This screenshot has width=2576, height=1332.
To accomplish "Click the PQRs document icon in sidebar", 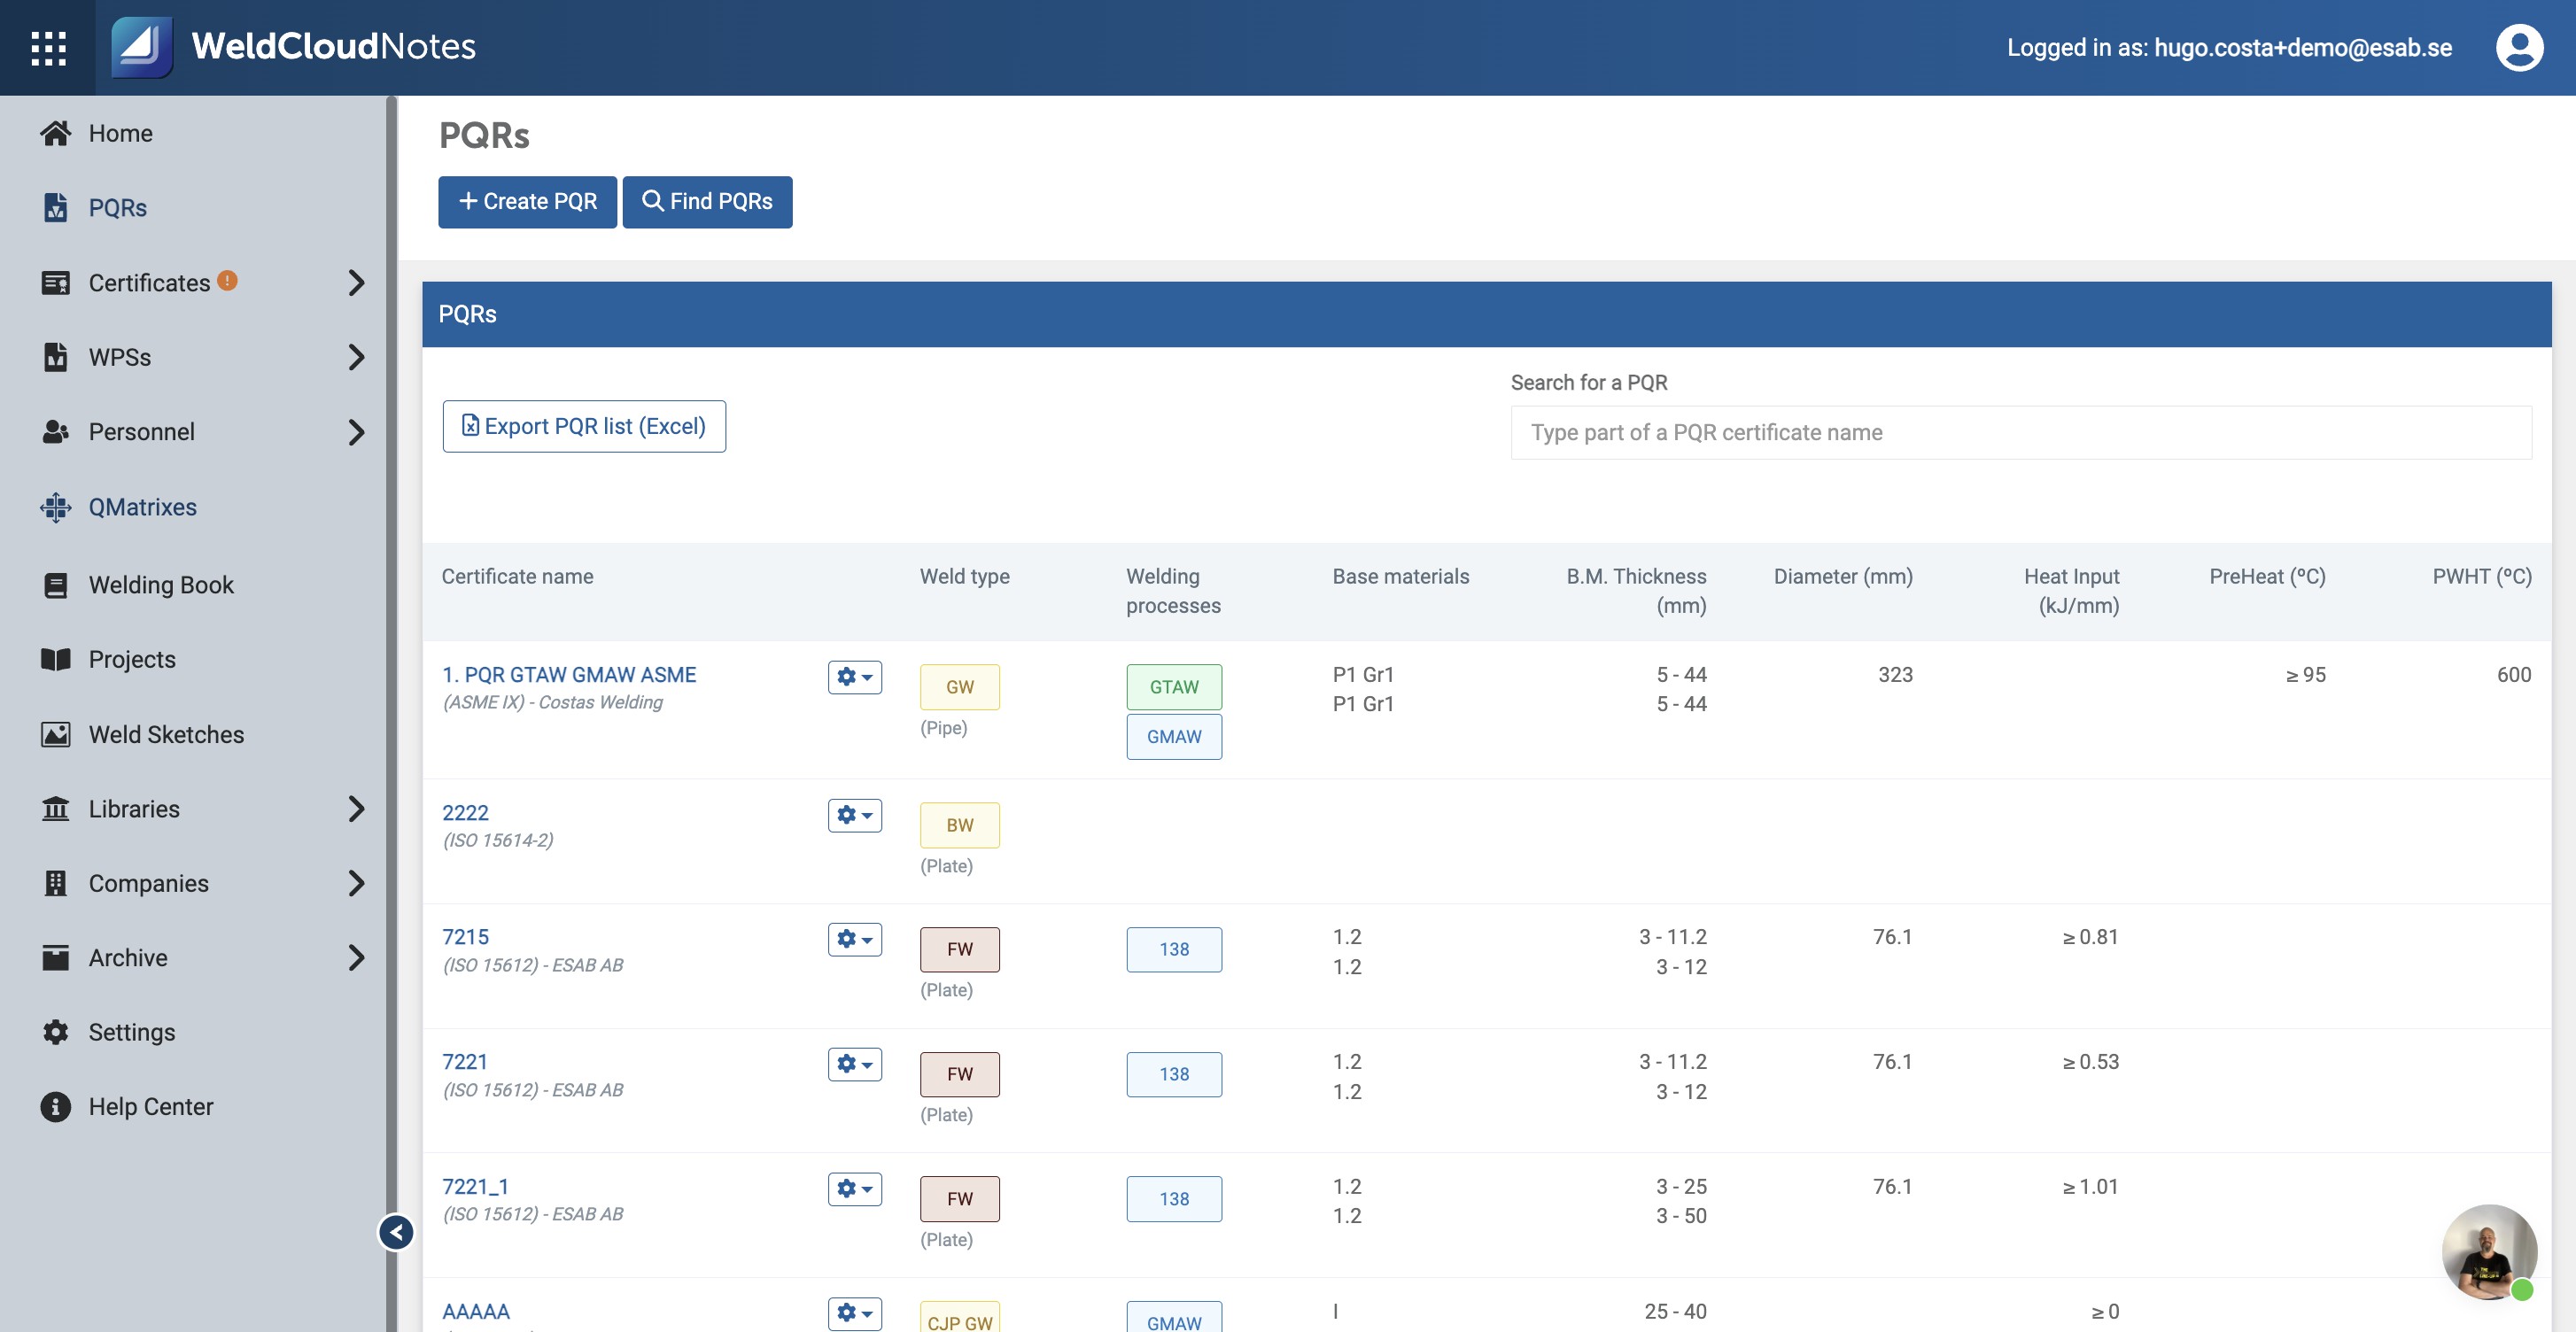I will (x=56, y=207).
